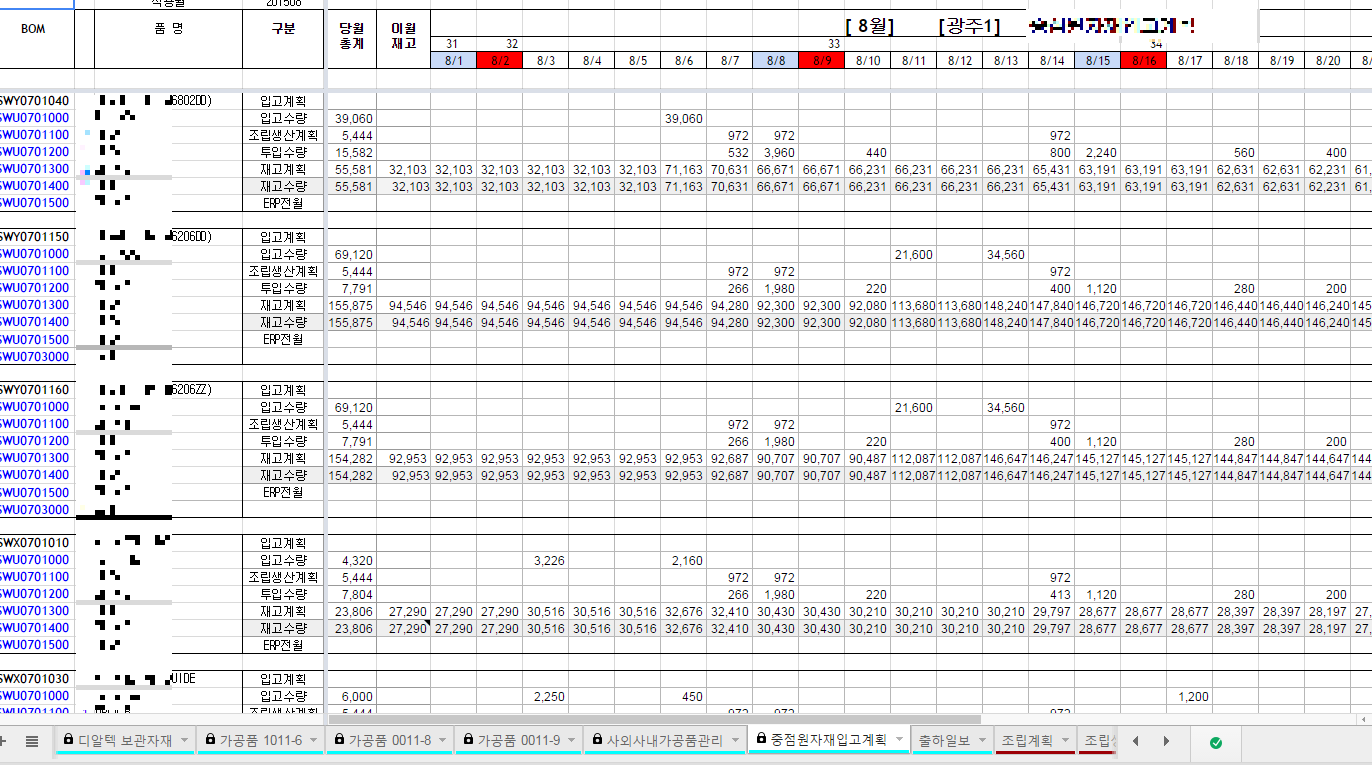Switch to the 조립계획 sheet tab
The height and width of the screenshot is (765, 1372).
[1027, 740]
